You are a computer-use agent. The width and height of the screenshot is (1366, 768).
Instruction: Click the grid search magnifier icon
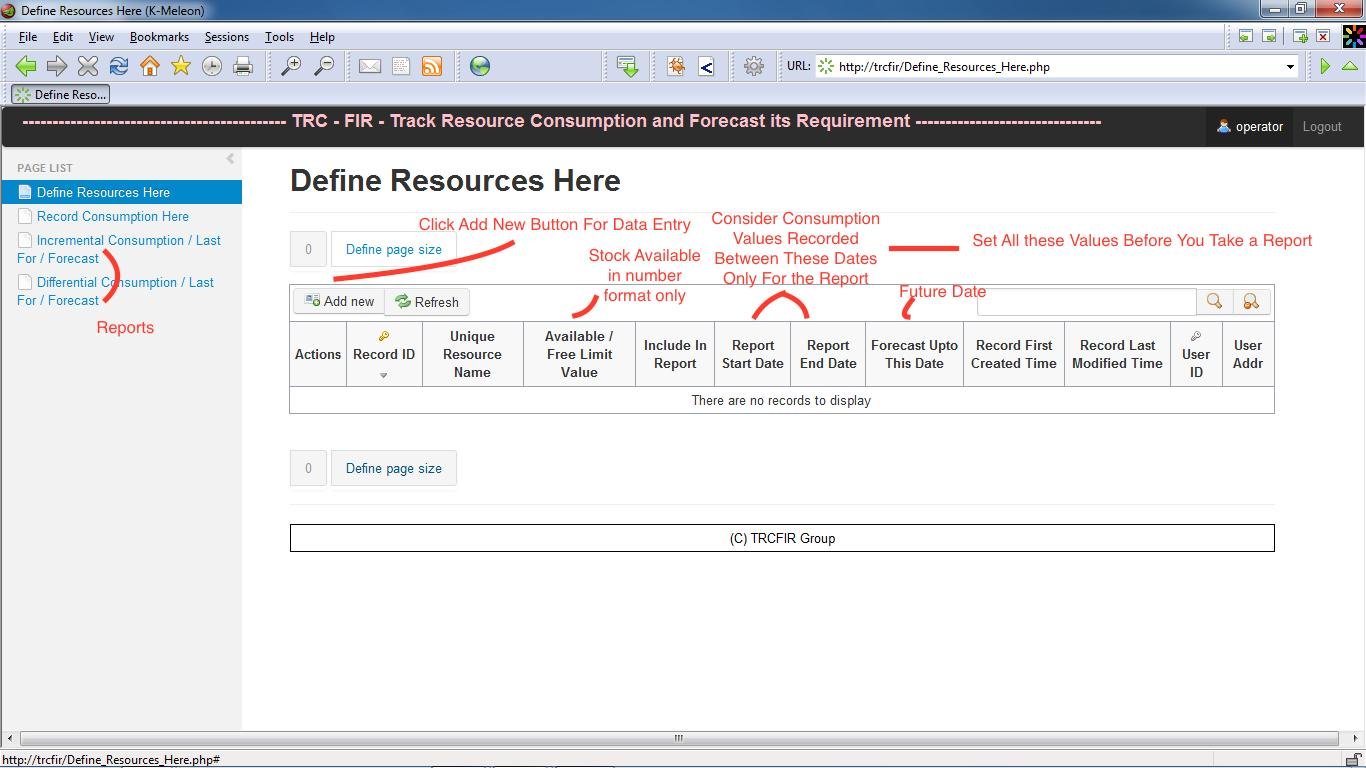click(x=1214, y=301)
